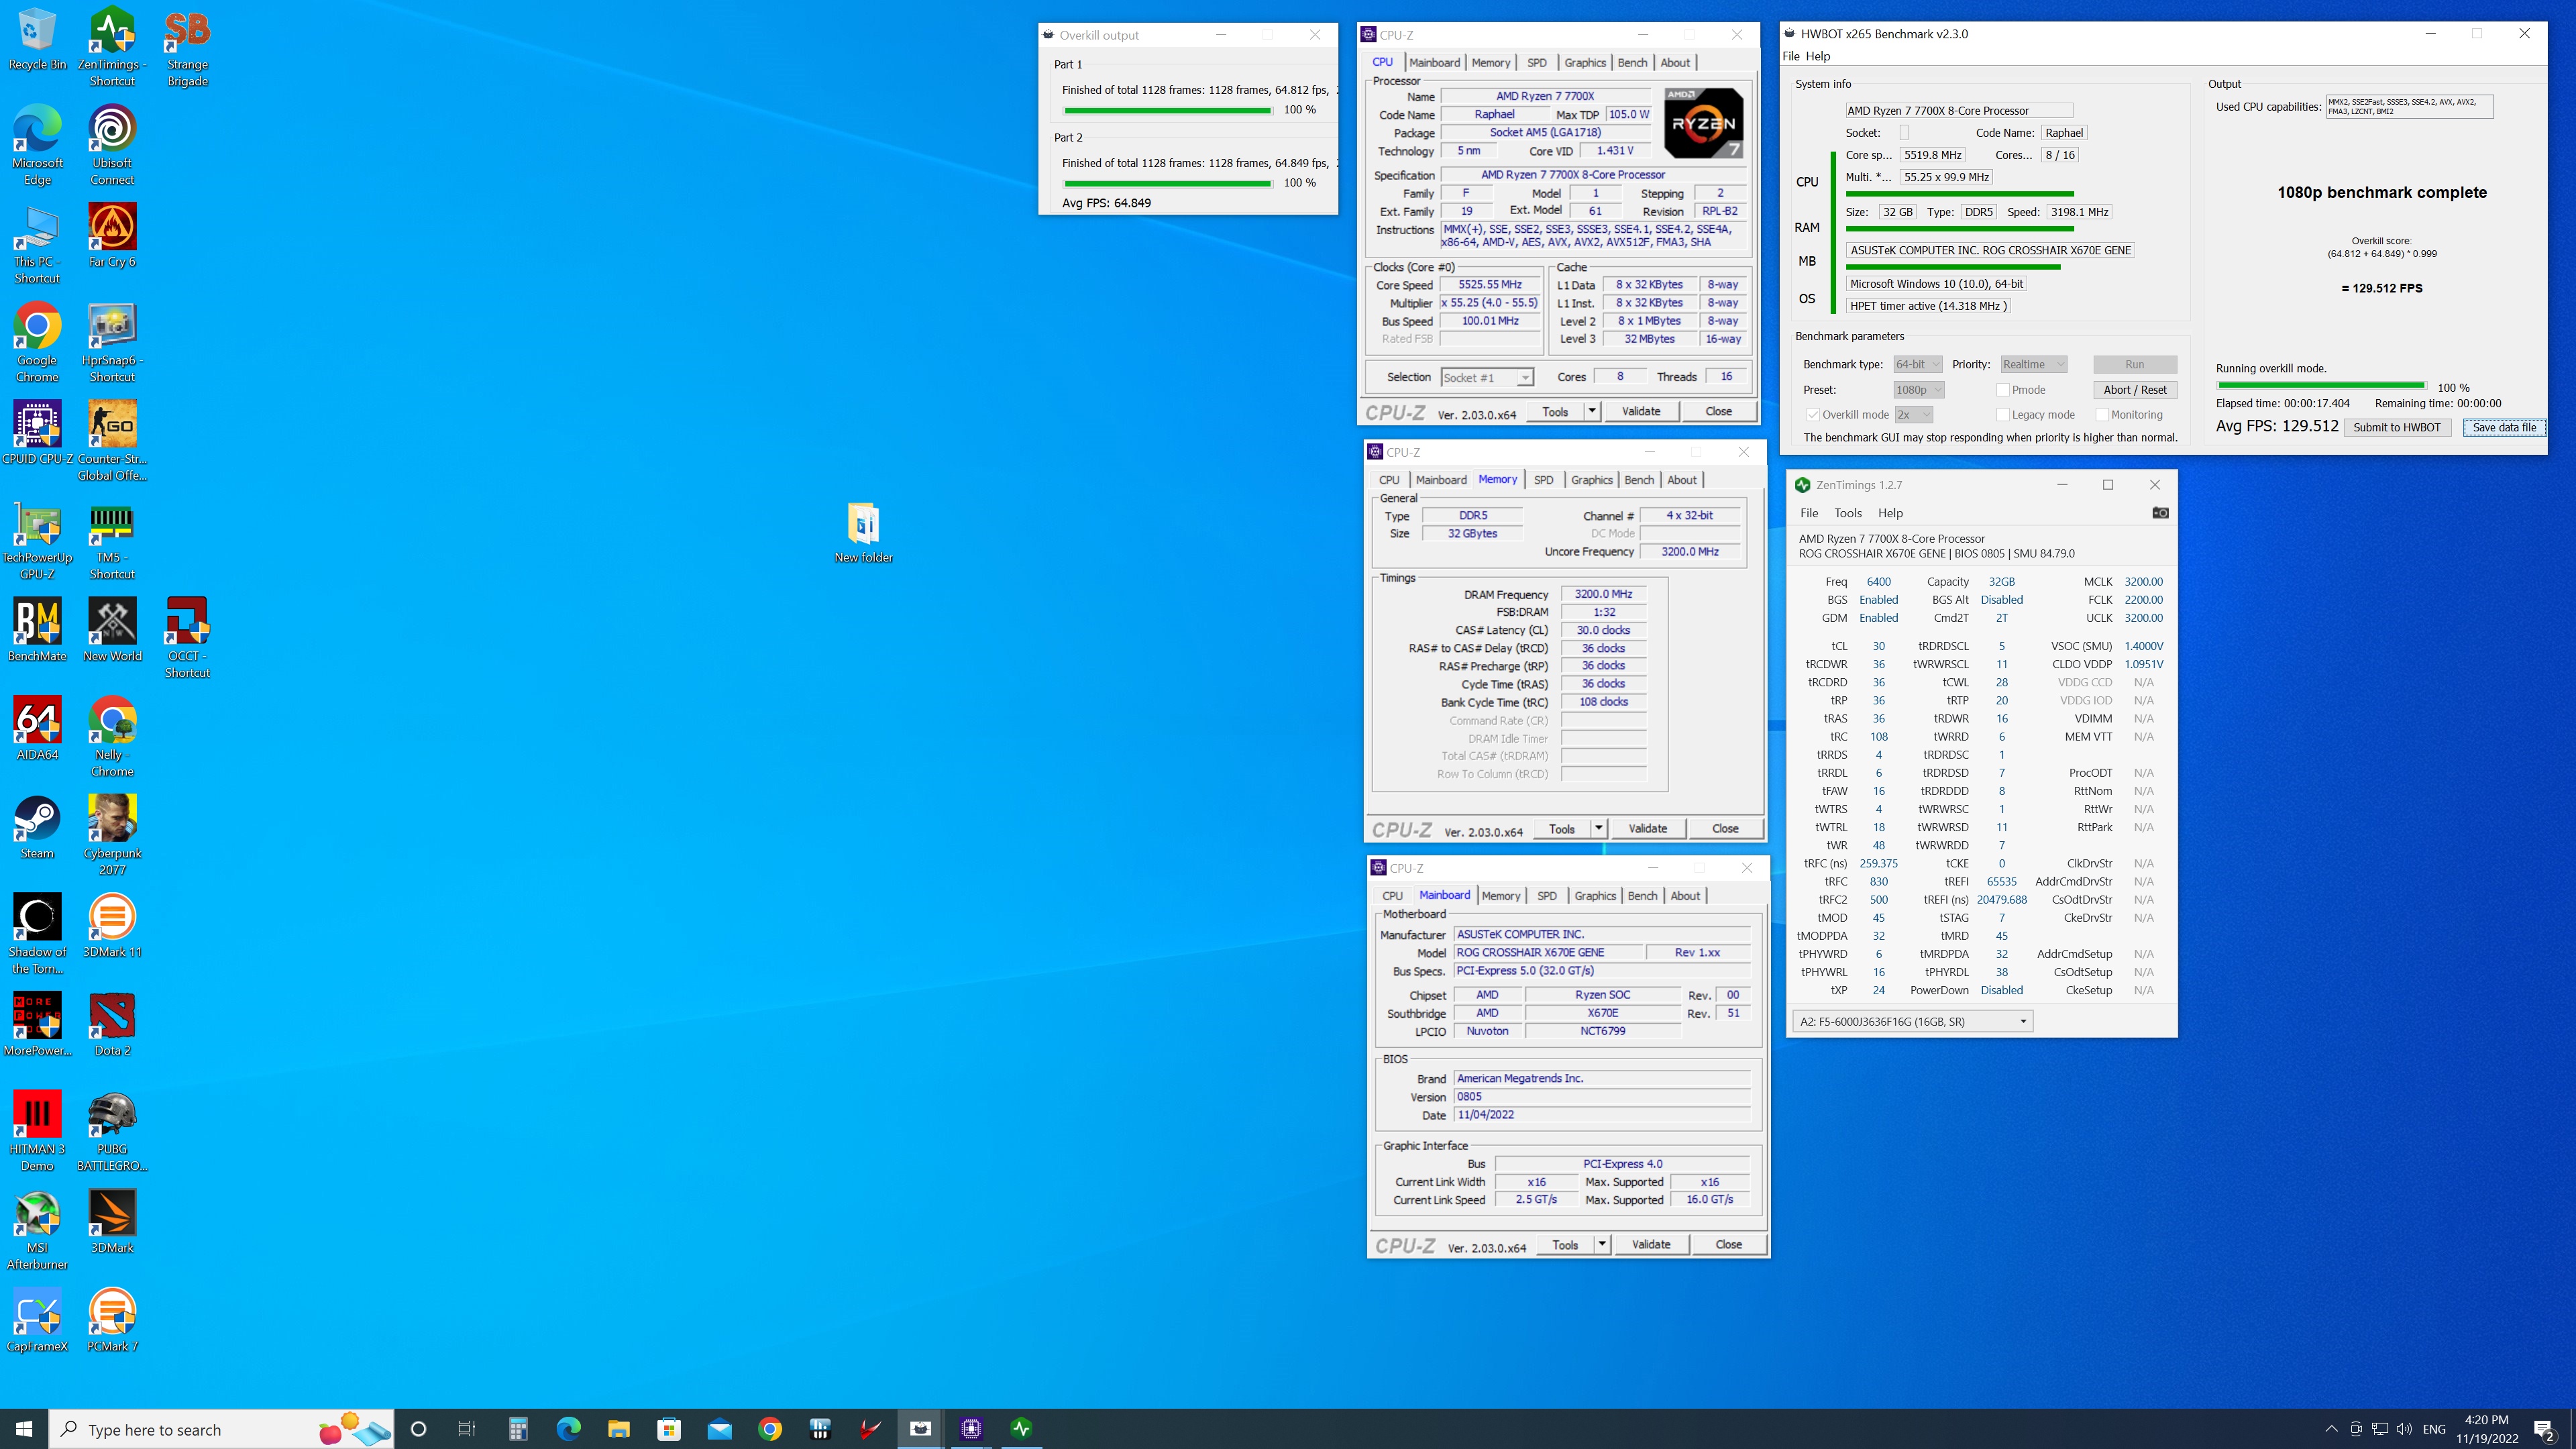Open Overkill mode 2x dropdown
This screenshot has width=2576, height=1449.
(x=1913, y=415)
